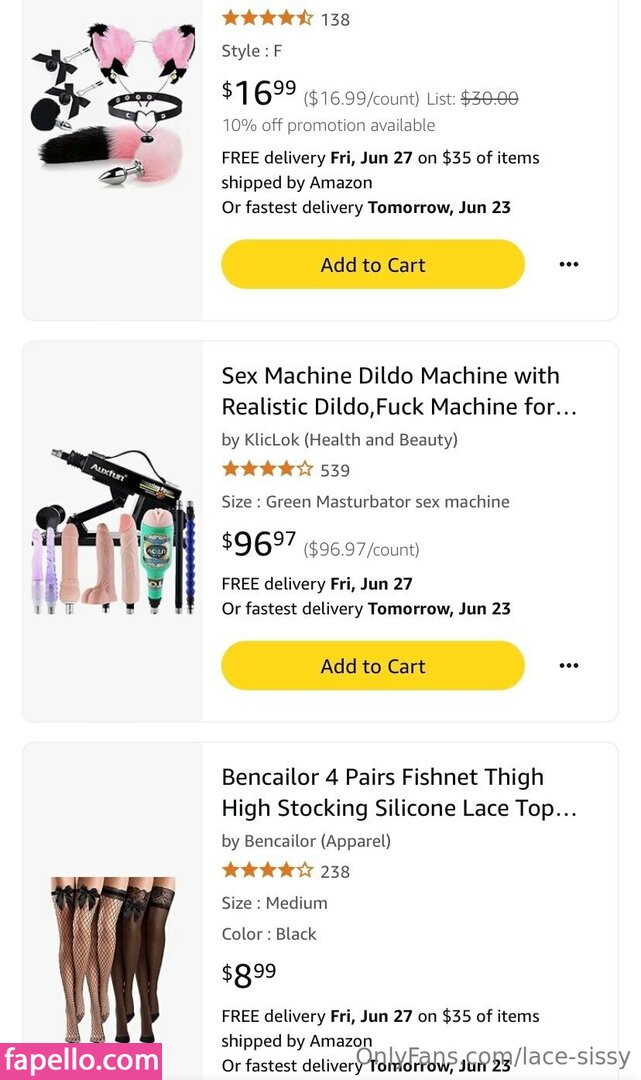Click star rating beside 539 reviews
The height and width of the screenshot is (1080, 641).
pos(267,469)
